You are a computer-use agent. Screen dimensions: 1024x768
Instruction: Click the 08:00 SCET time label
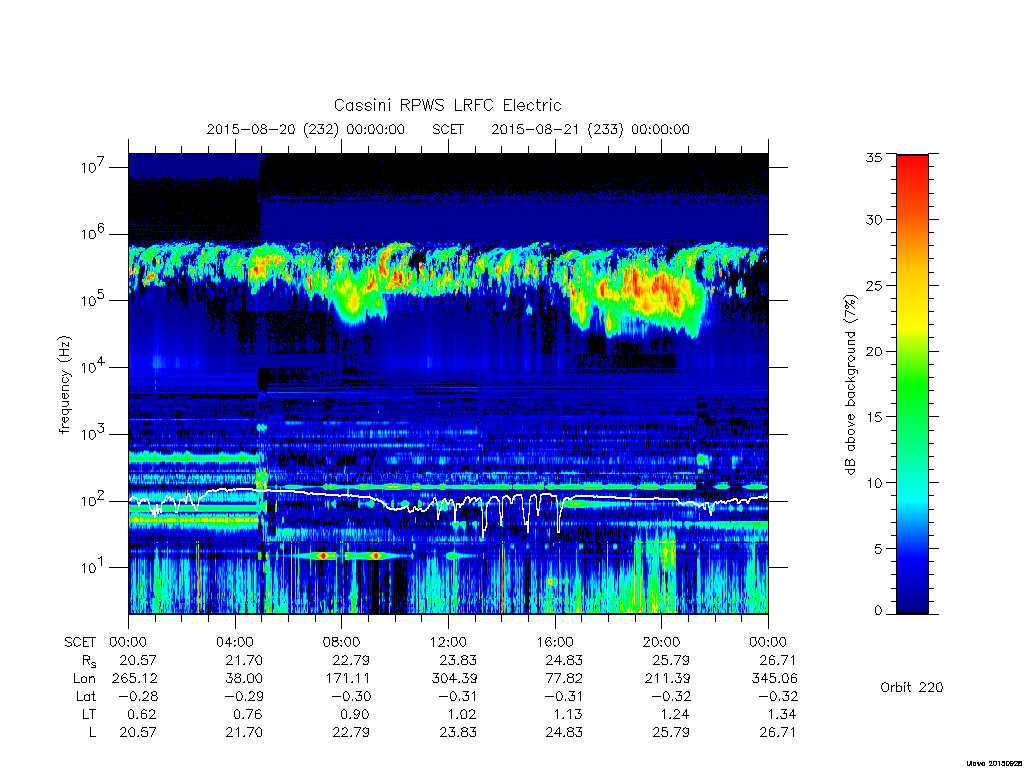[x=342, y=642]
